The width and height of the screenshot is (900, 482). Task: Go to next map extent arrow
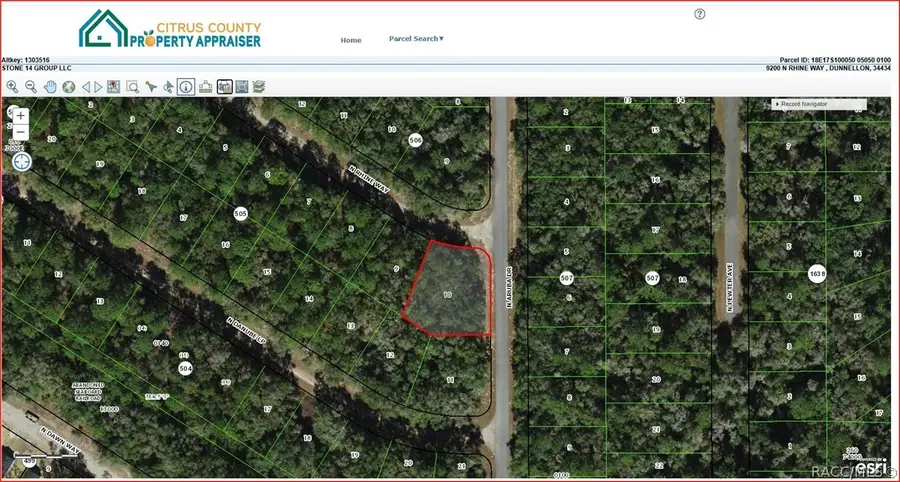(x=98, y=87)
